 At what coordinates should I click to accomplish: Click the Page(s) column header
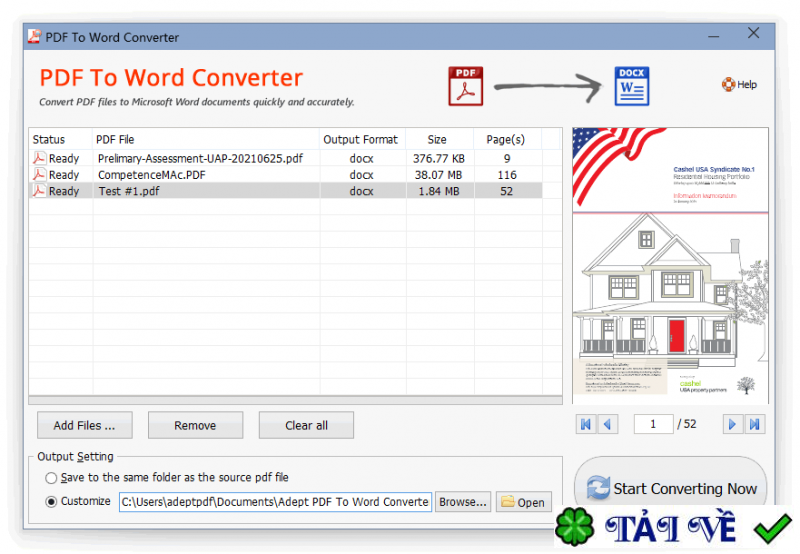point(507,139)
